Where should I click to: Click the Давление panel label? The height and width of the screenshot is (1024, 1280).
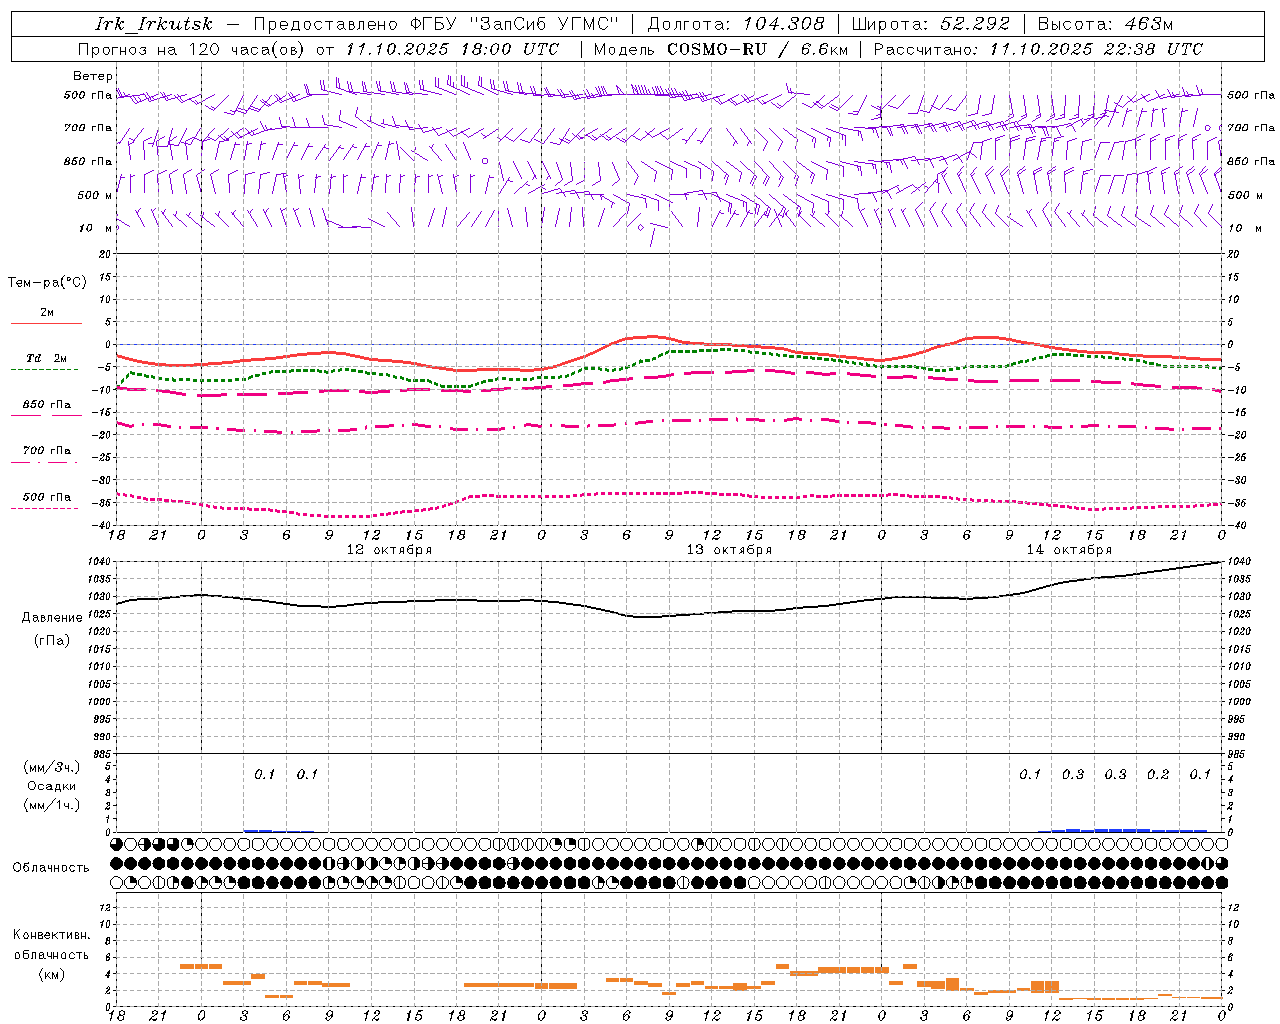tap(52, 618)
